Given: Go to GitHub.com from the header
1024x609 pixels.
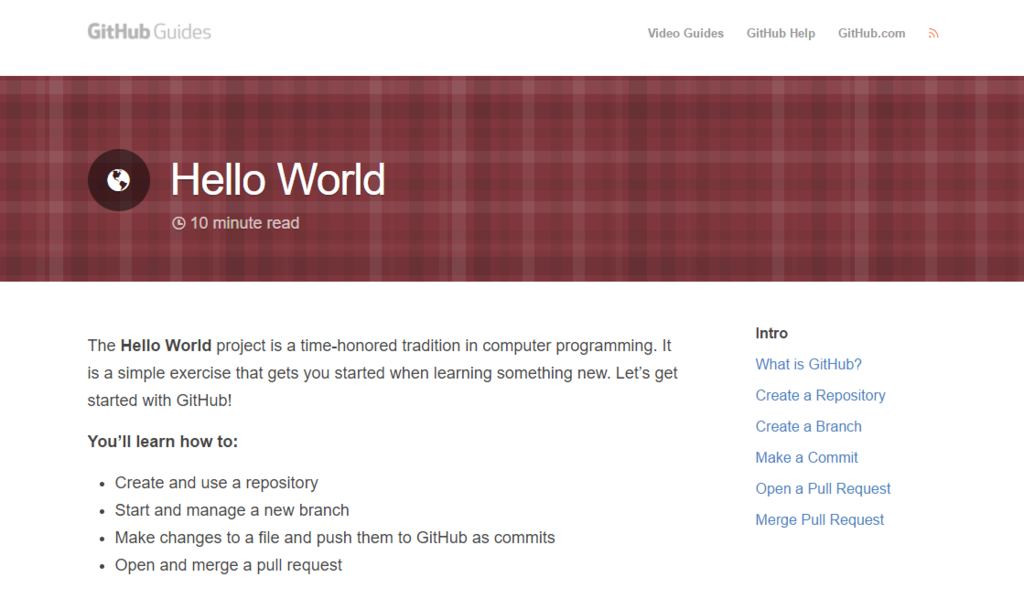Looking at the screenshot, I should pyautogui.click(x=871, y=33).
